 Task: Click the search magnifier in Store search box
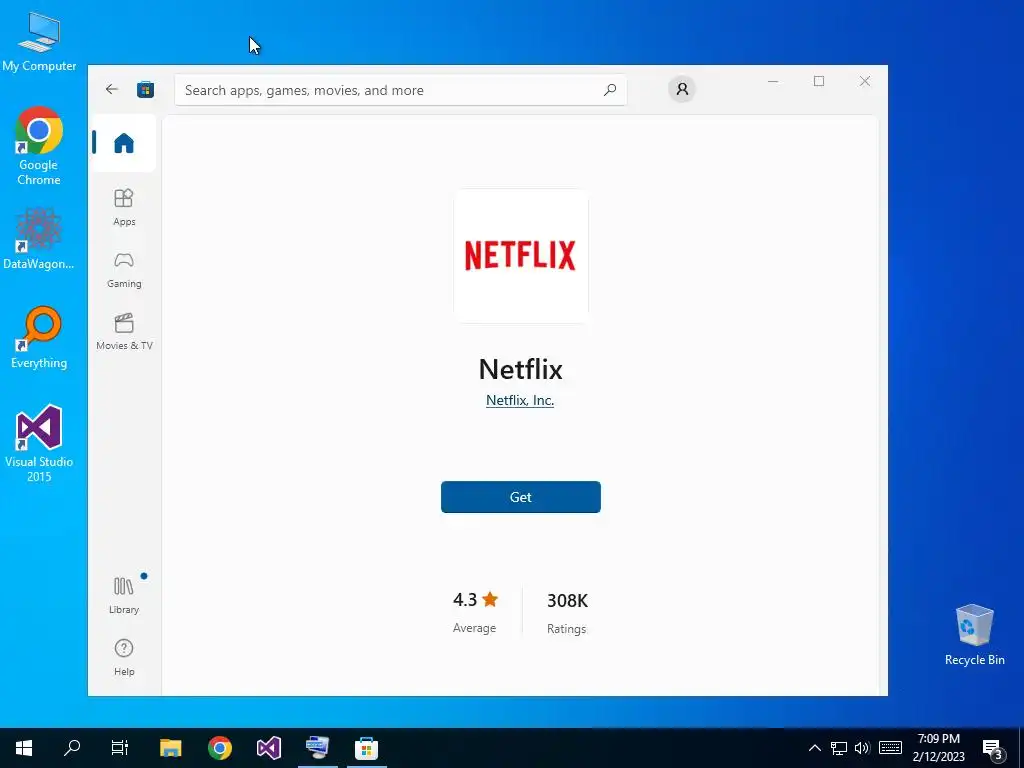point(610,90)
